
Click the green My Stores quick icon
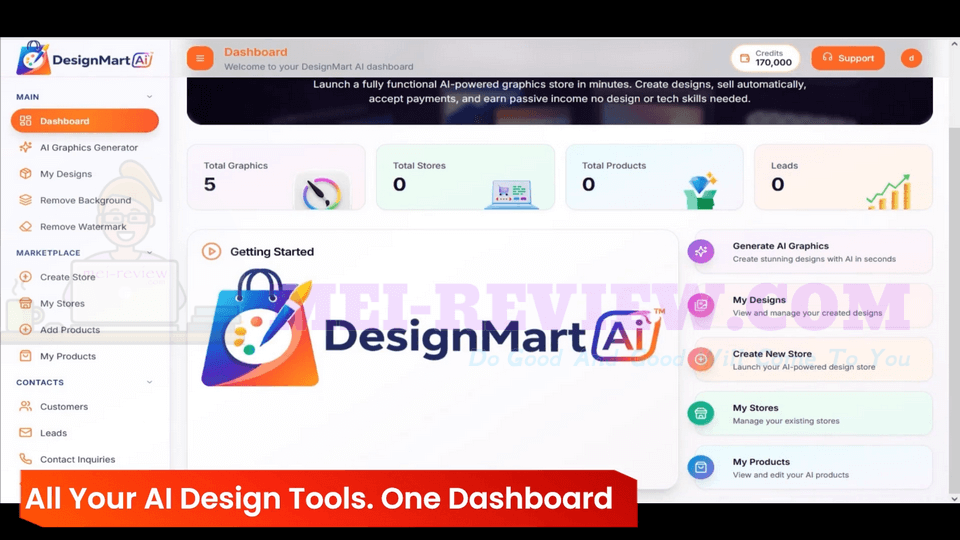tap(701, 413)
